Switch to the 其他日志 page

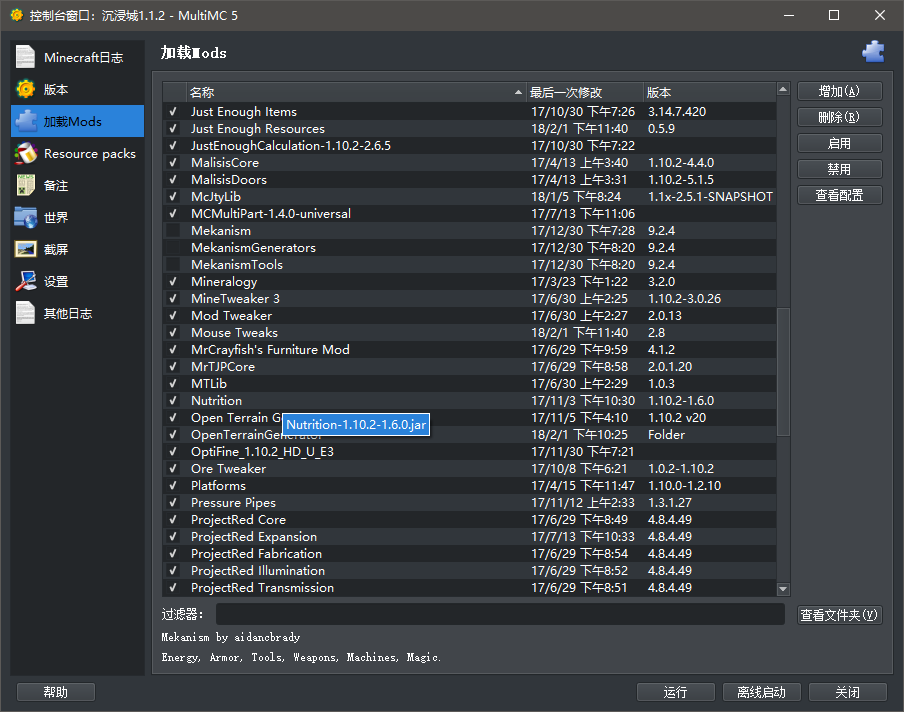77,313
